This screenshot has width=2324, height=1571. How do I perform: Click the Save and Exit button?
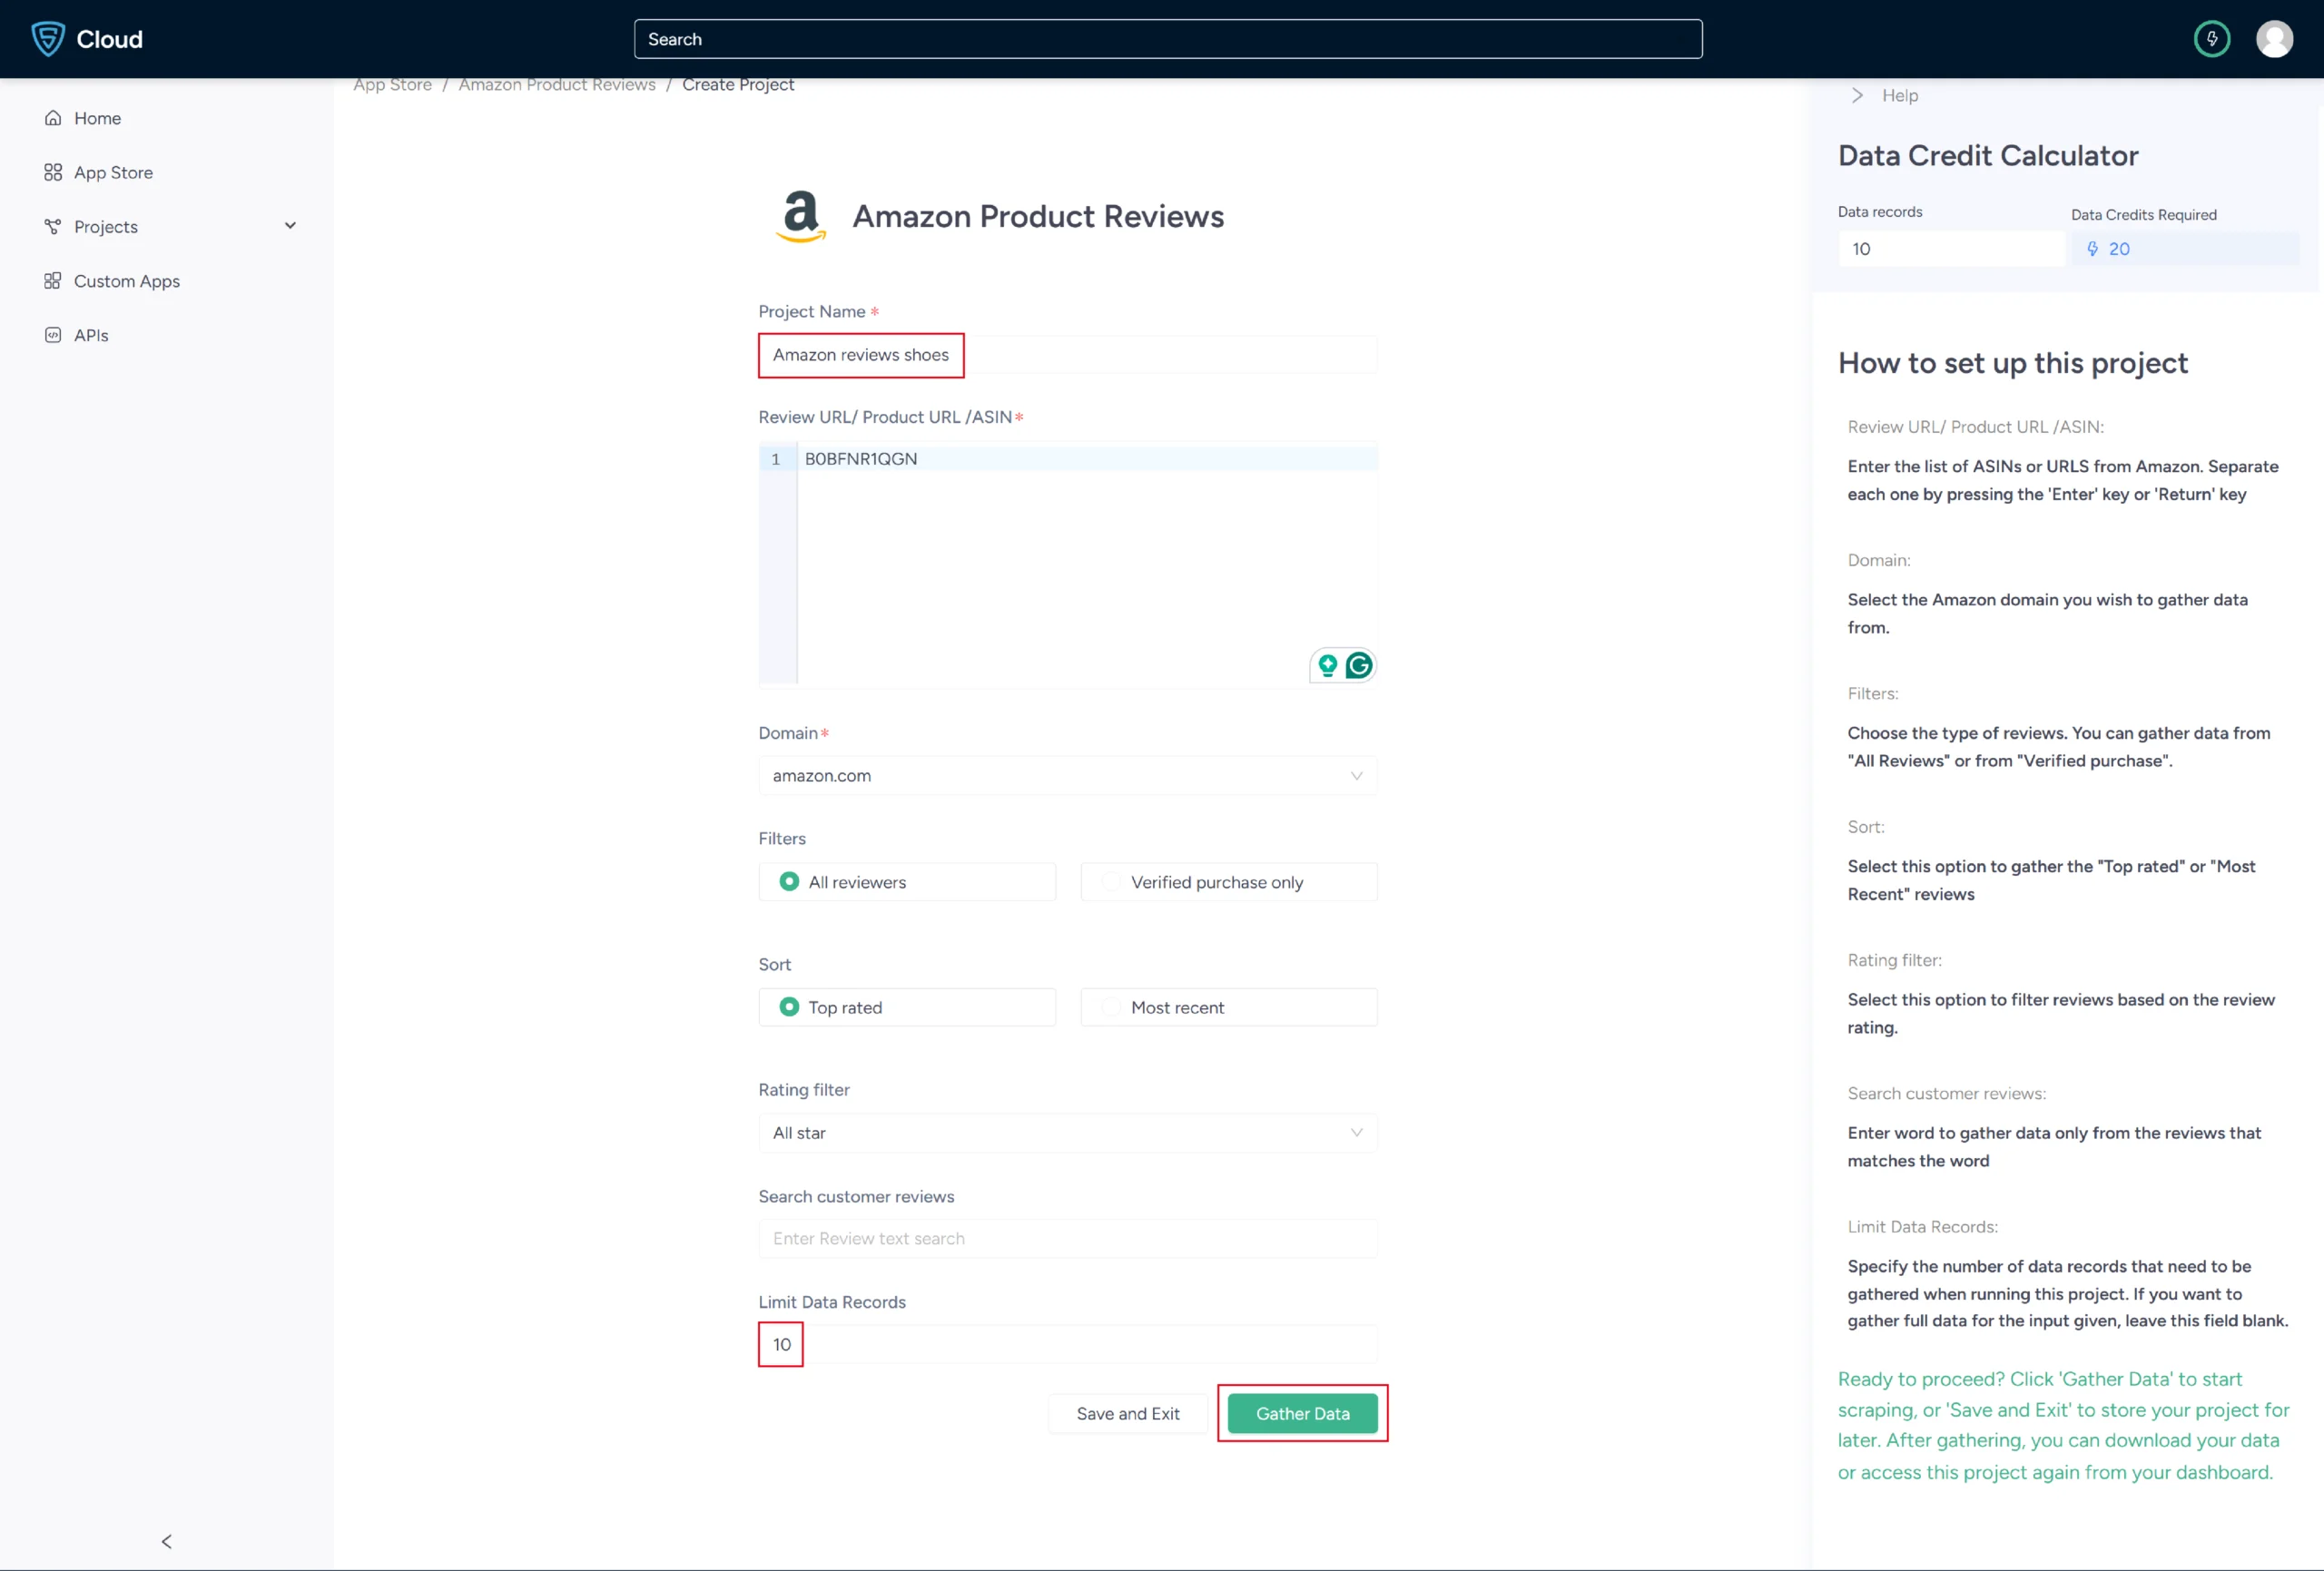pos(1128,1413)
